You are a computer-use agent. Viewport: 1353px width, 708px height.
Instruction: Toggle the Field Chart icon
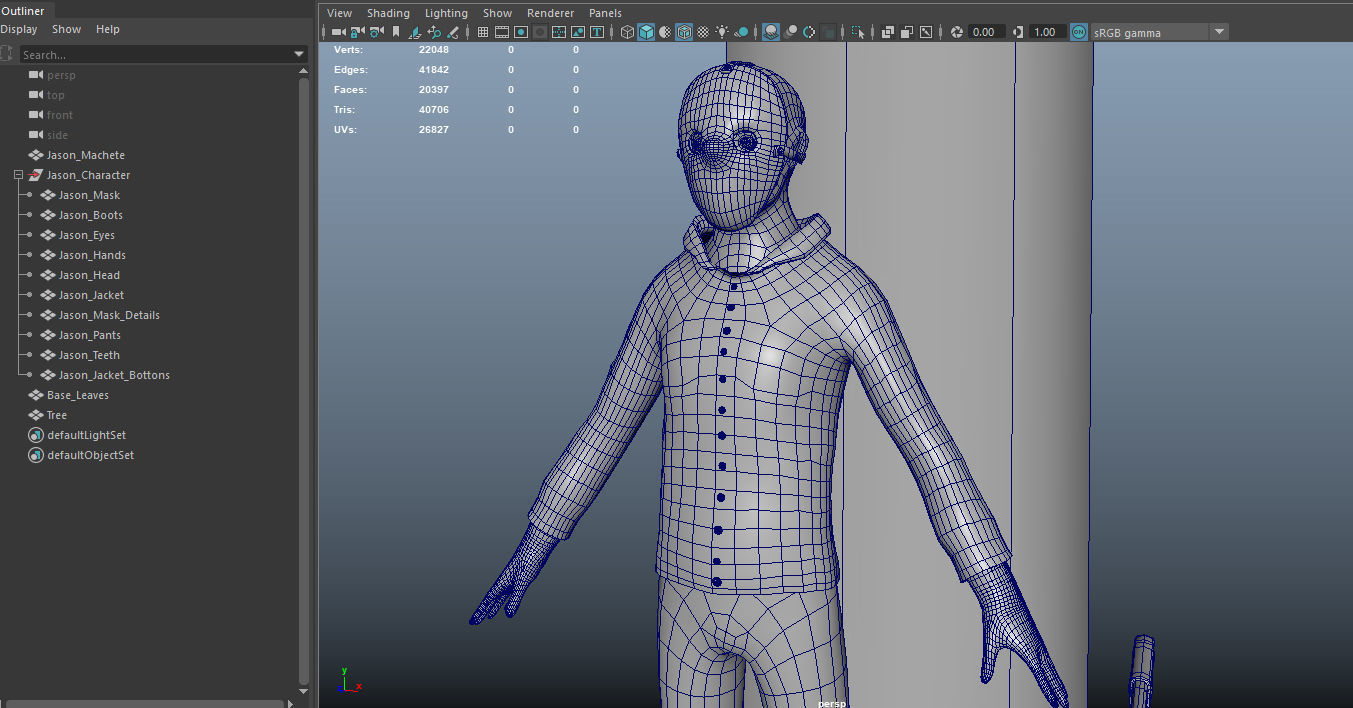(559, 32)
